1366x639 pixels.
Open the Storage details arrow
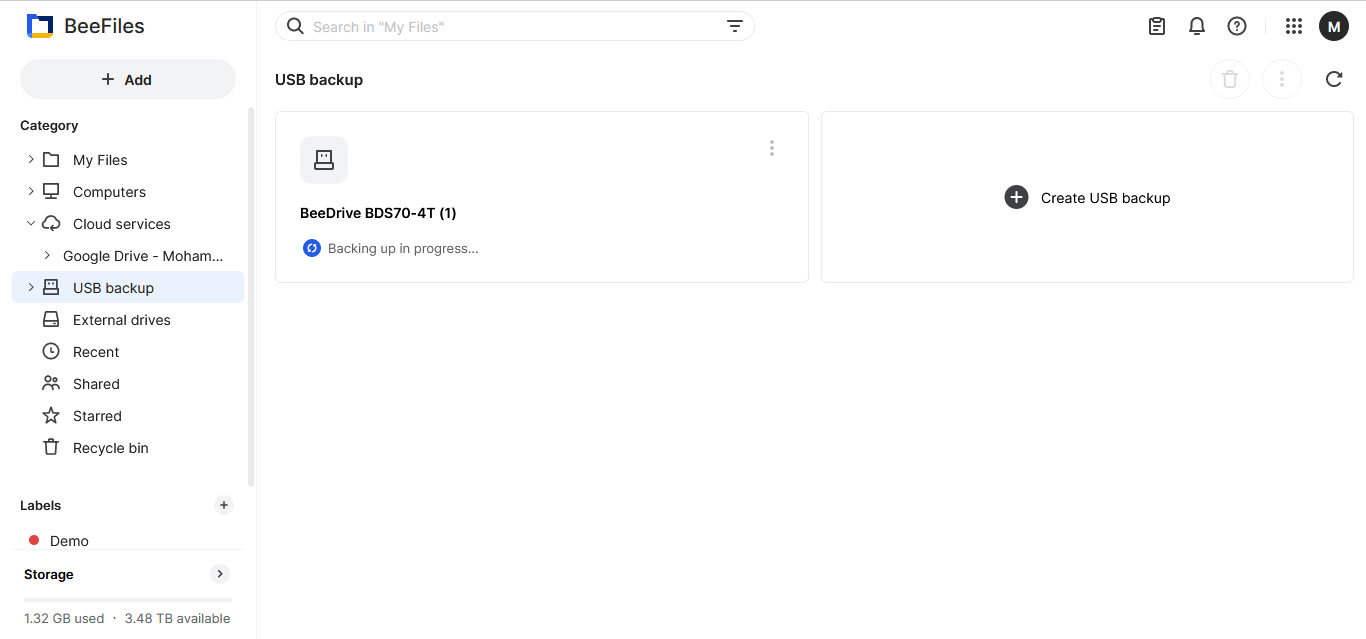[x=220, y=574]
